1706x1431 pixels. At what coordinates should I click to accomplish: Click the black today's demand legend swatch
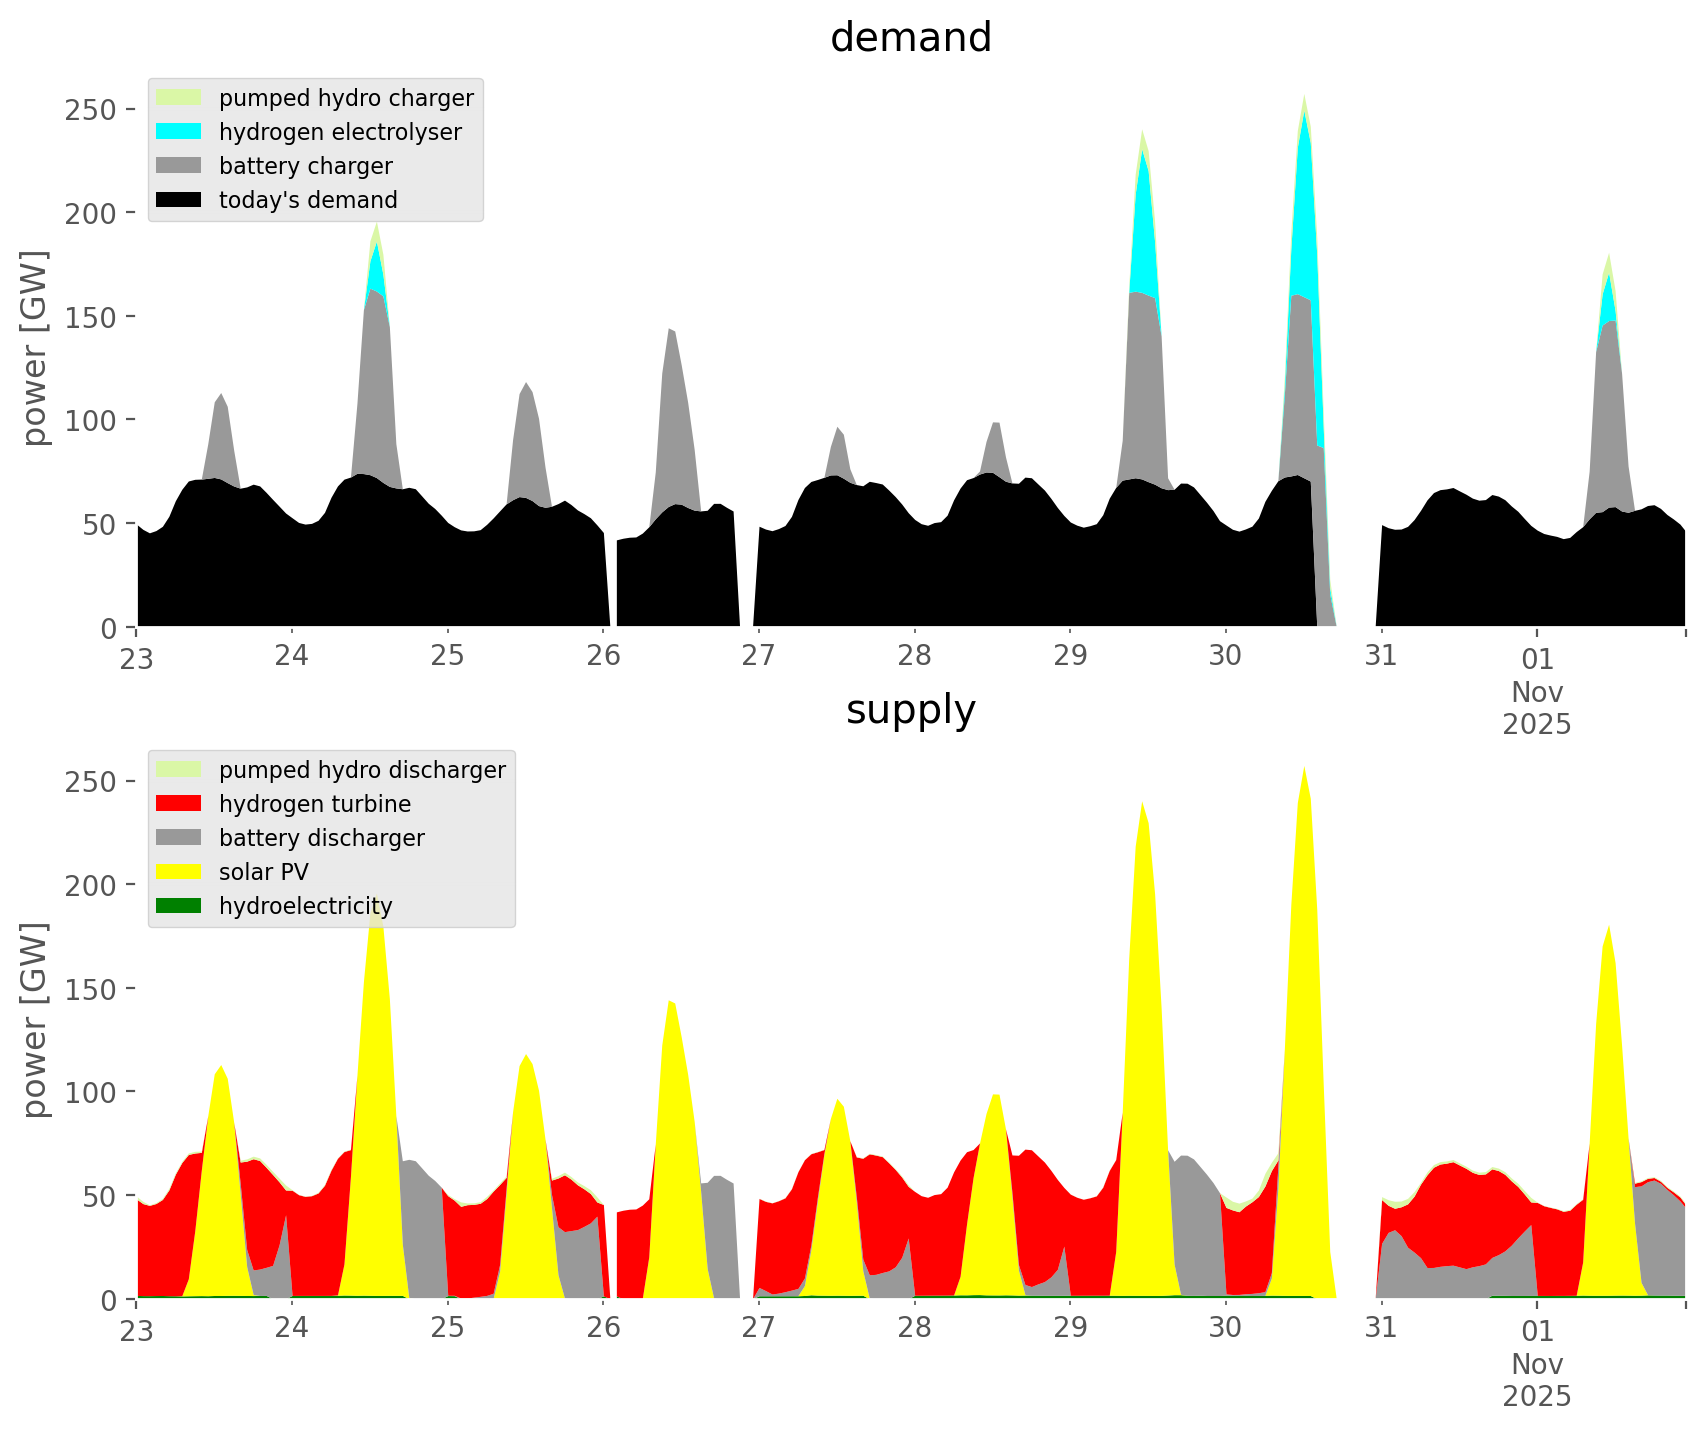point(179,200)
